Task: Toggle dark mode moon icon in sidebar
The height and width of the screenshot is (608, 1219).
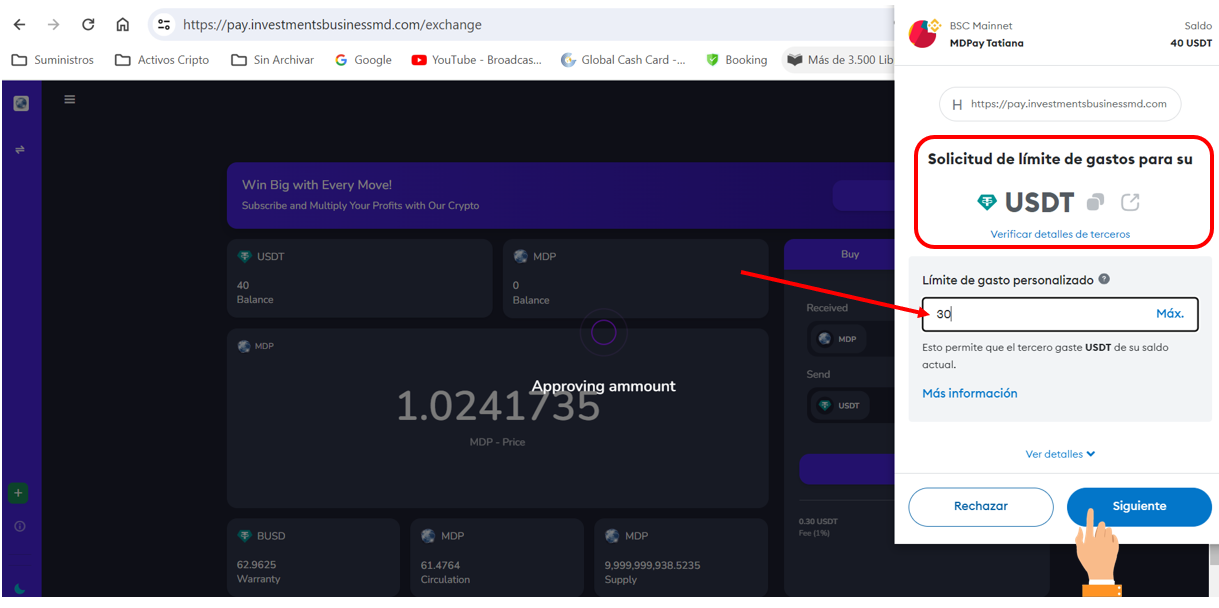Action: (20, 589)
